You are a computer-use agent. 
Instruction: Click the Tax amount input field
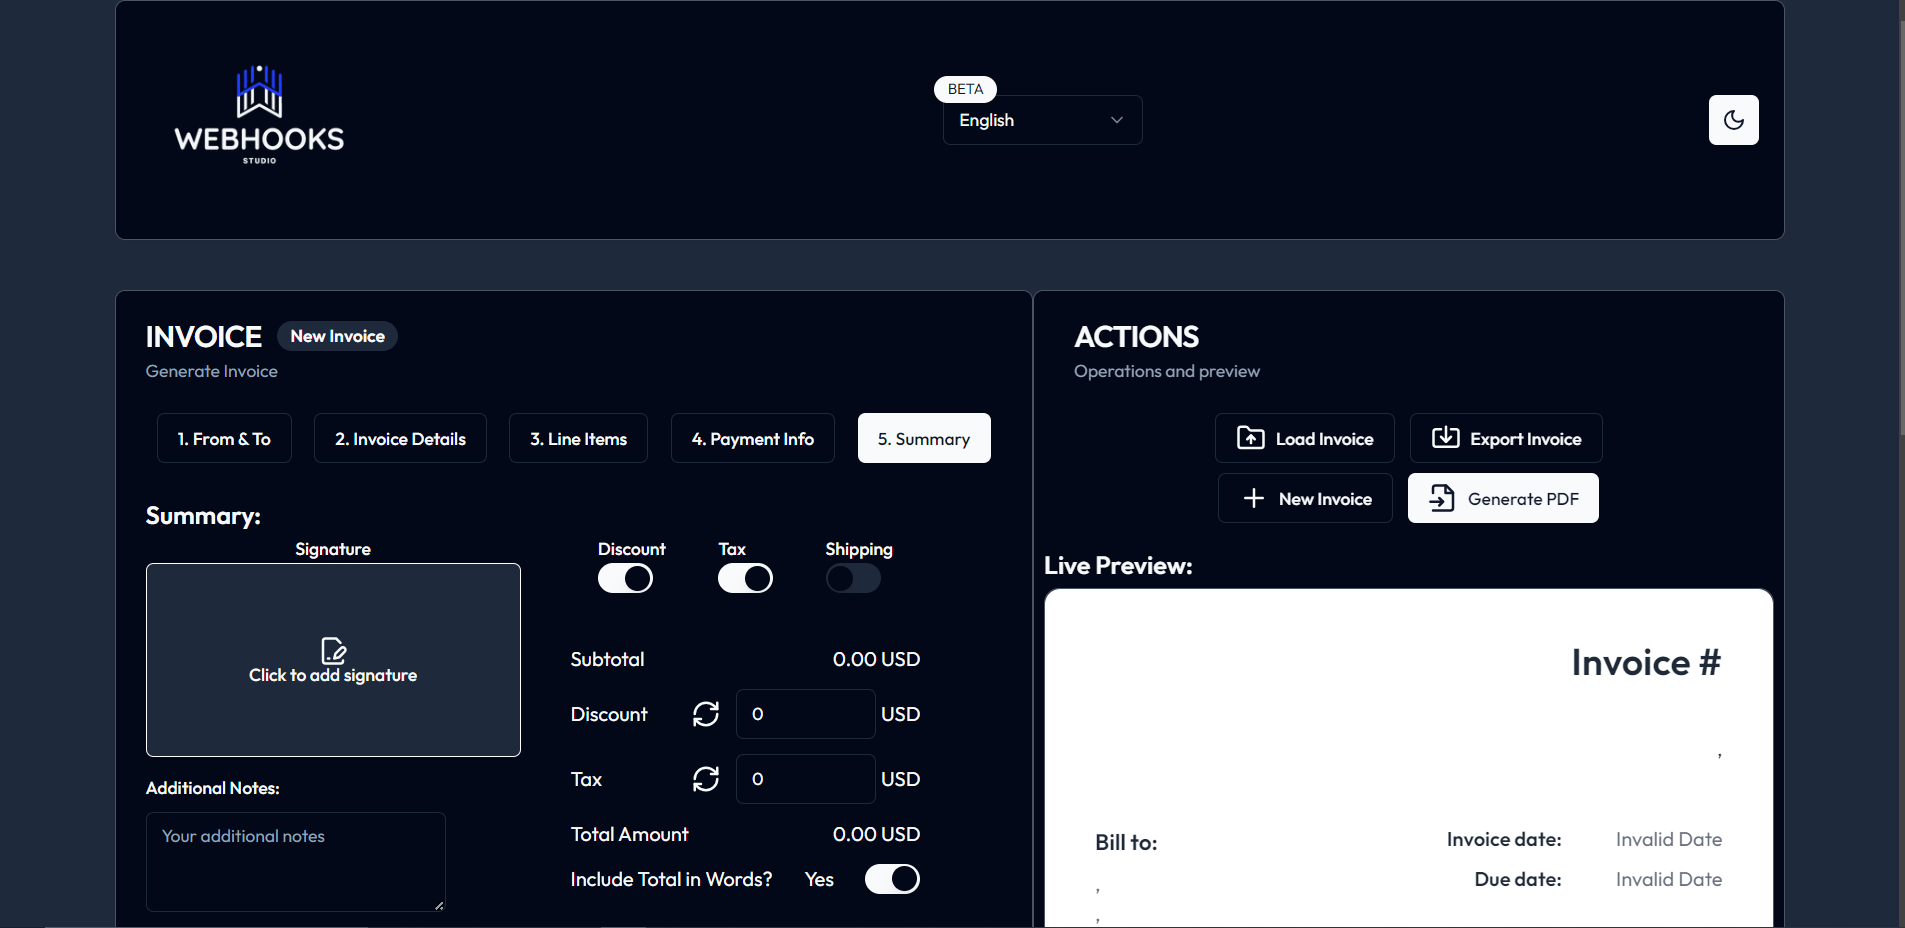click(805, 779)
